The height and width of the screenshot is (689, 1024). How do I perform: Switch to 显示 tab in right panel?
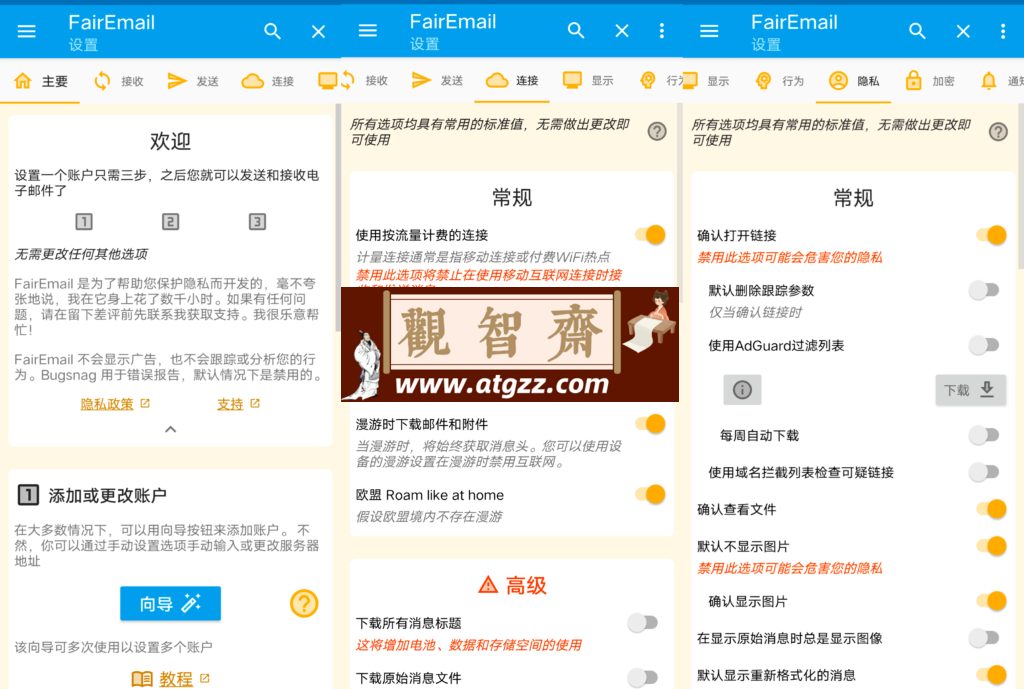tap(707, 81)
